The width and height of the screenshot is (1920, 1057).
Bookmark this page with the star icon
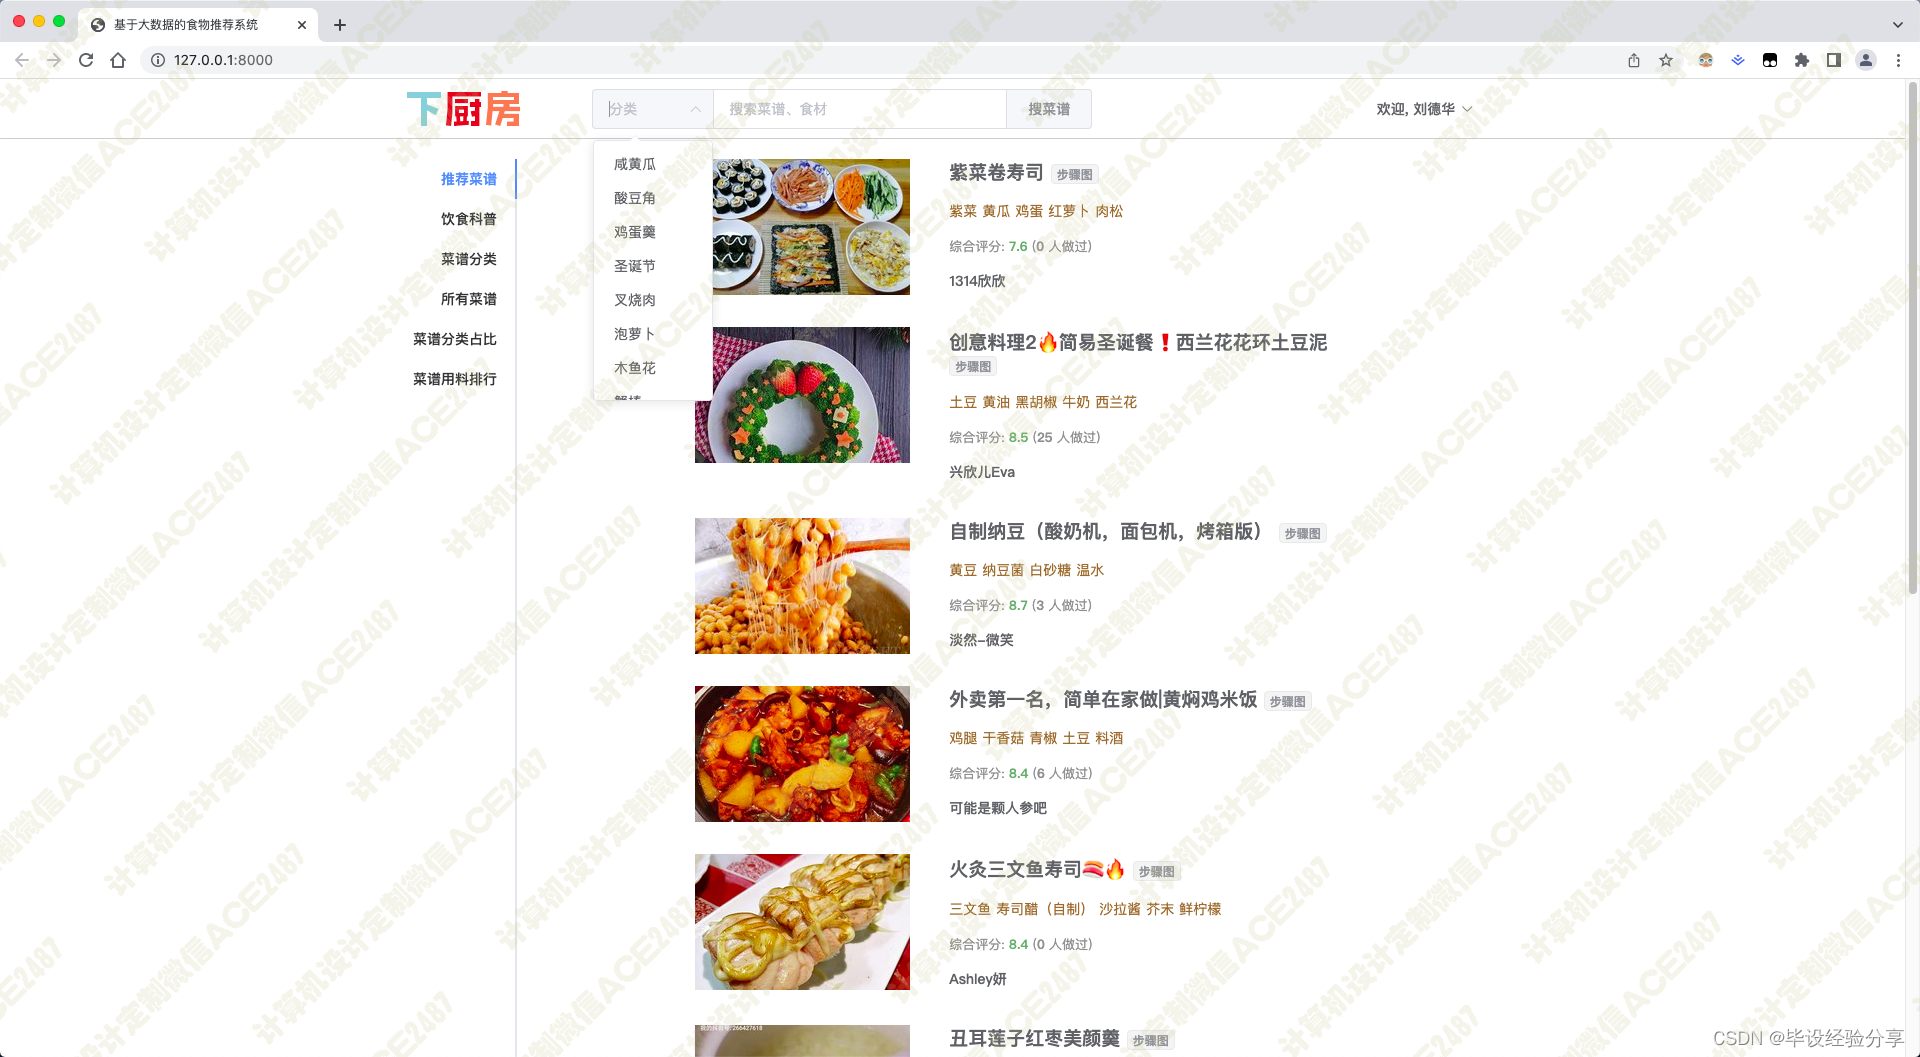[1666, 60]
